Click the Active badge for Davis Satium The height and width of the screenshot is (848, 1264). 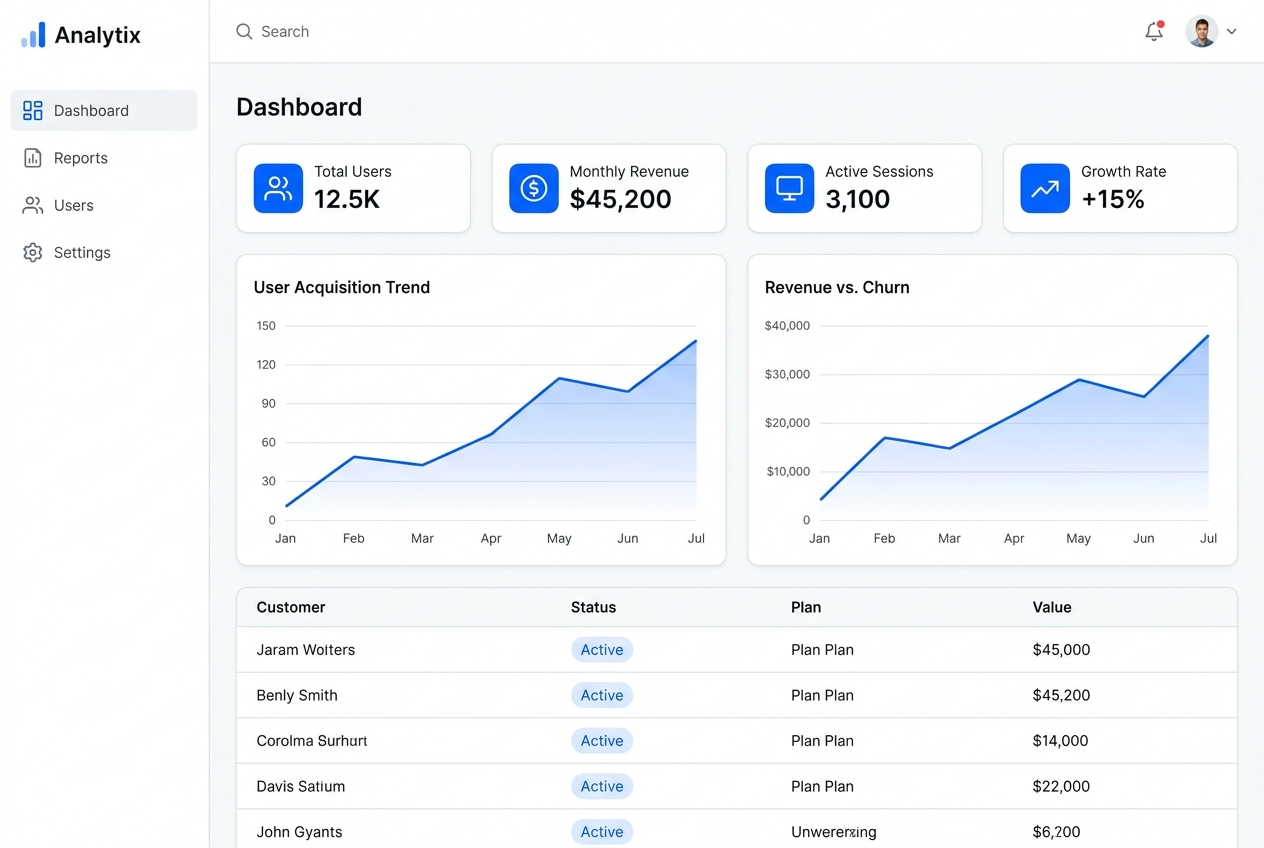pyautogui.click(x=602, y=786)
